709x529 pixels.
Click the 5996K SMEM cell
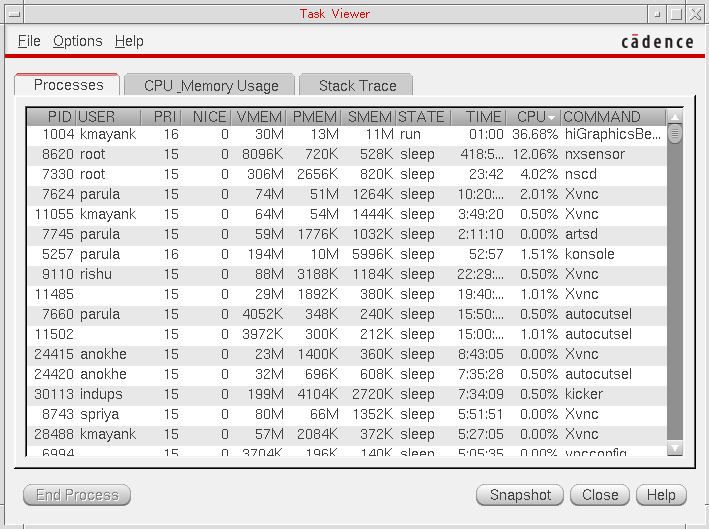(x=373, y=254)
